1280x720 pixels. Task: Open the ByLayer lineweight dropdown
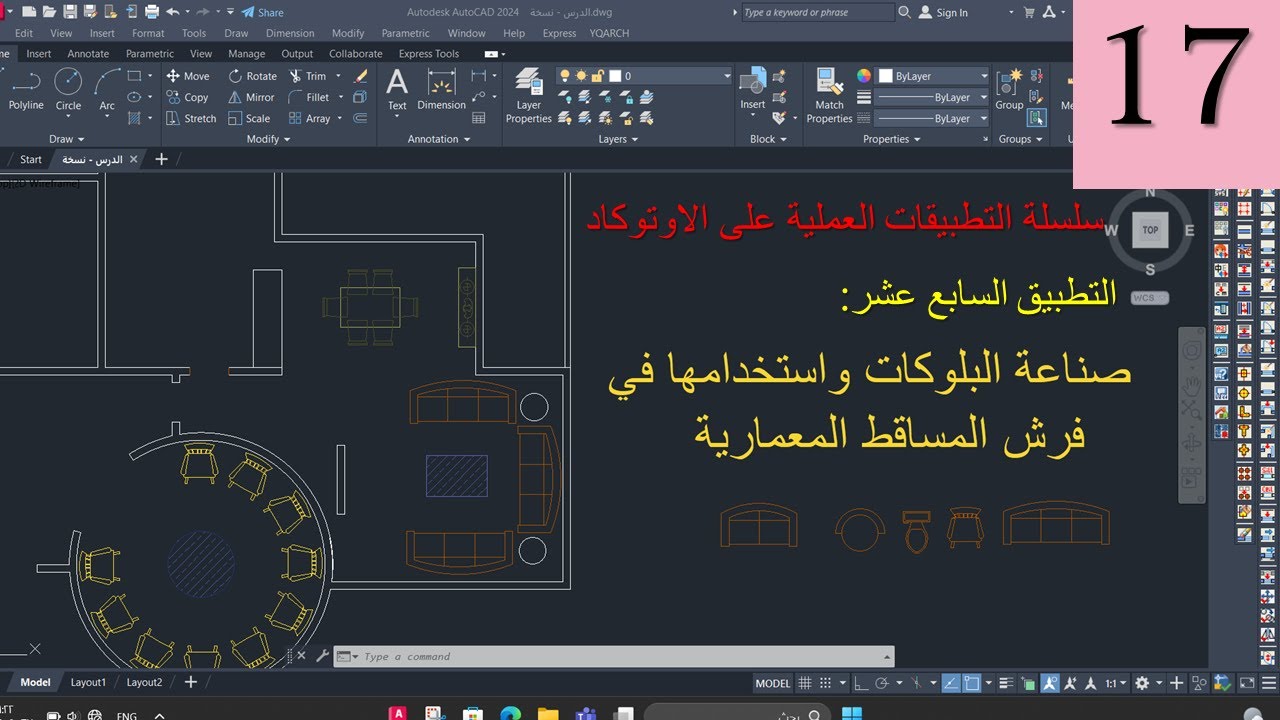(933, 97)
